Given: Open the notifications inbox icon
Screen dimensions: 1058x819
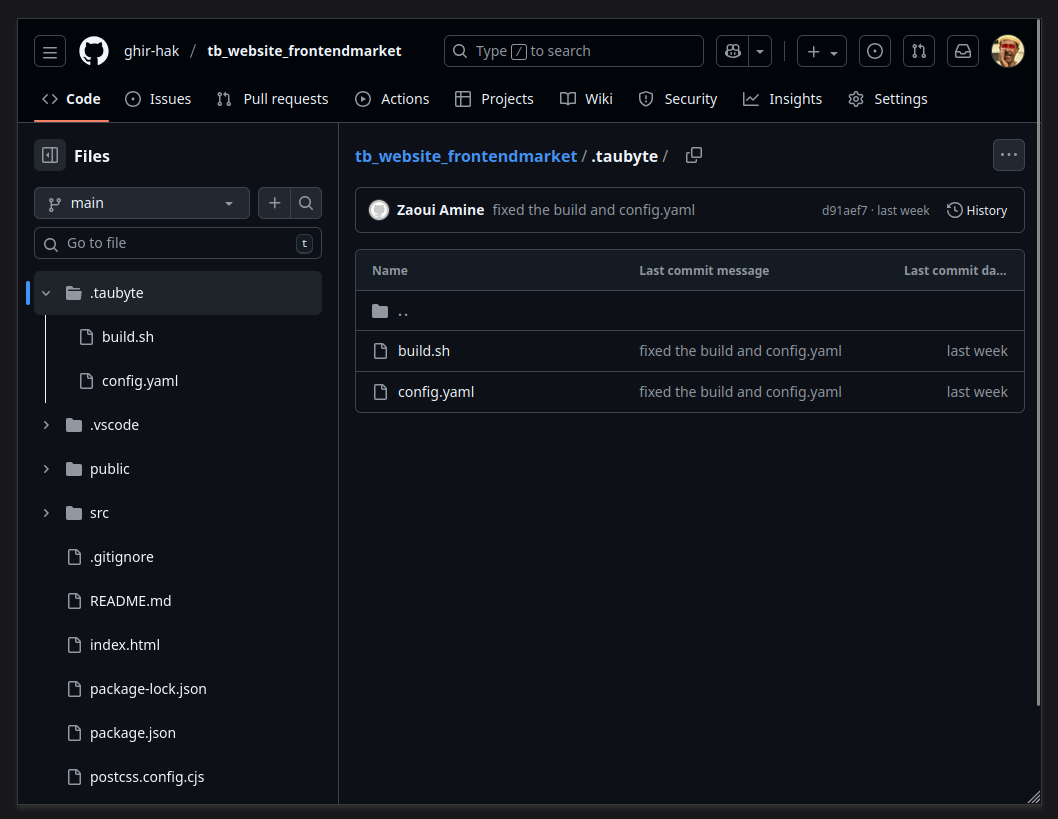Looking at the screenshot, I should click(963, 51).
